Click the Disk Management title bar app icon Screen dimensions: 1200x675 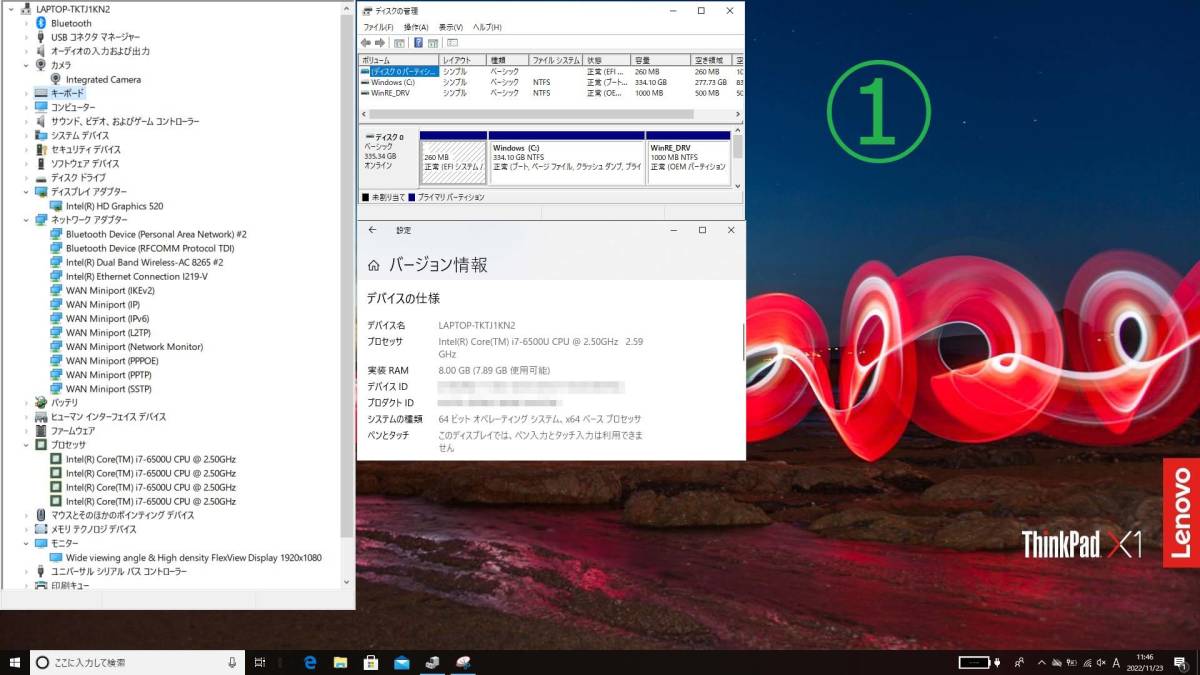point(367,10)
